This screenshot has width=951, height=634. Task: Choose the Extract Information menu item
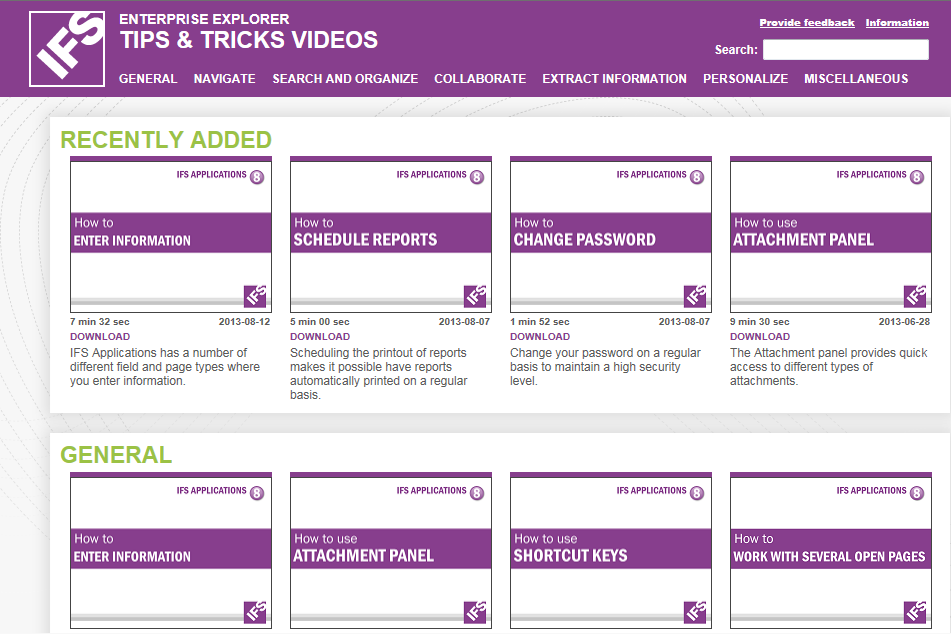614,79
